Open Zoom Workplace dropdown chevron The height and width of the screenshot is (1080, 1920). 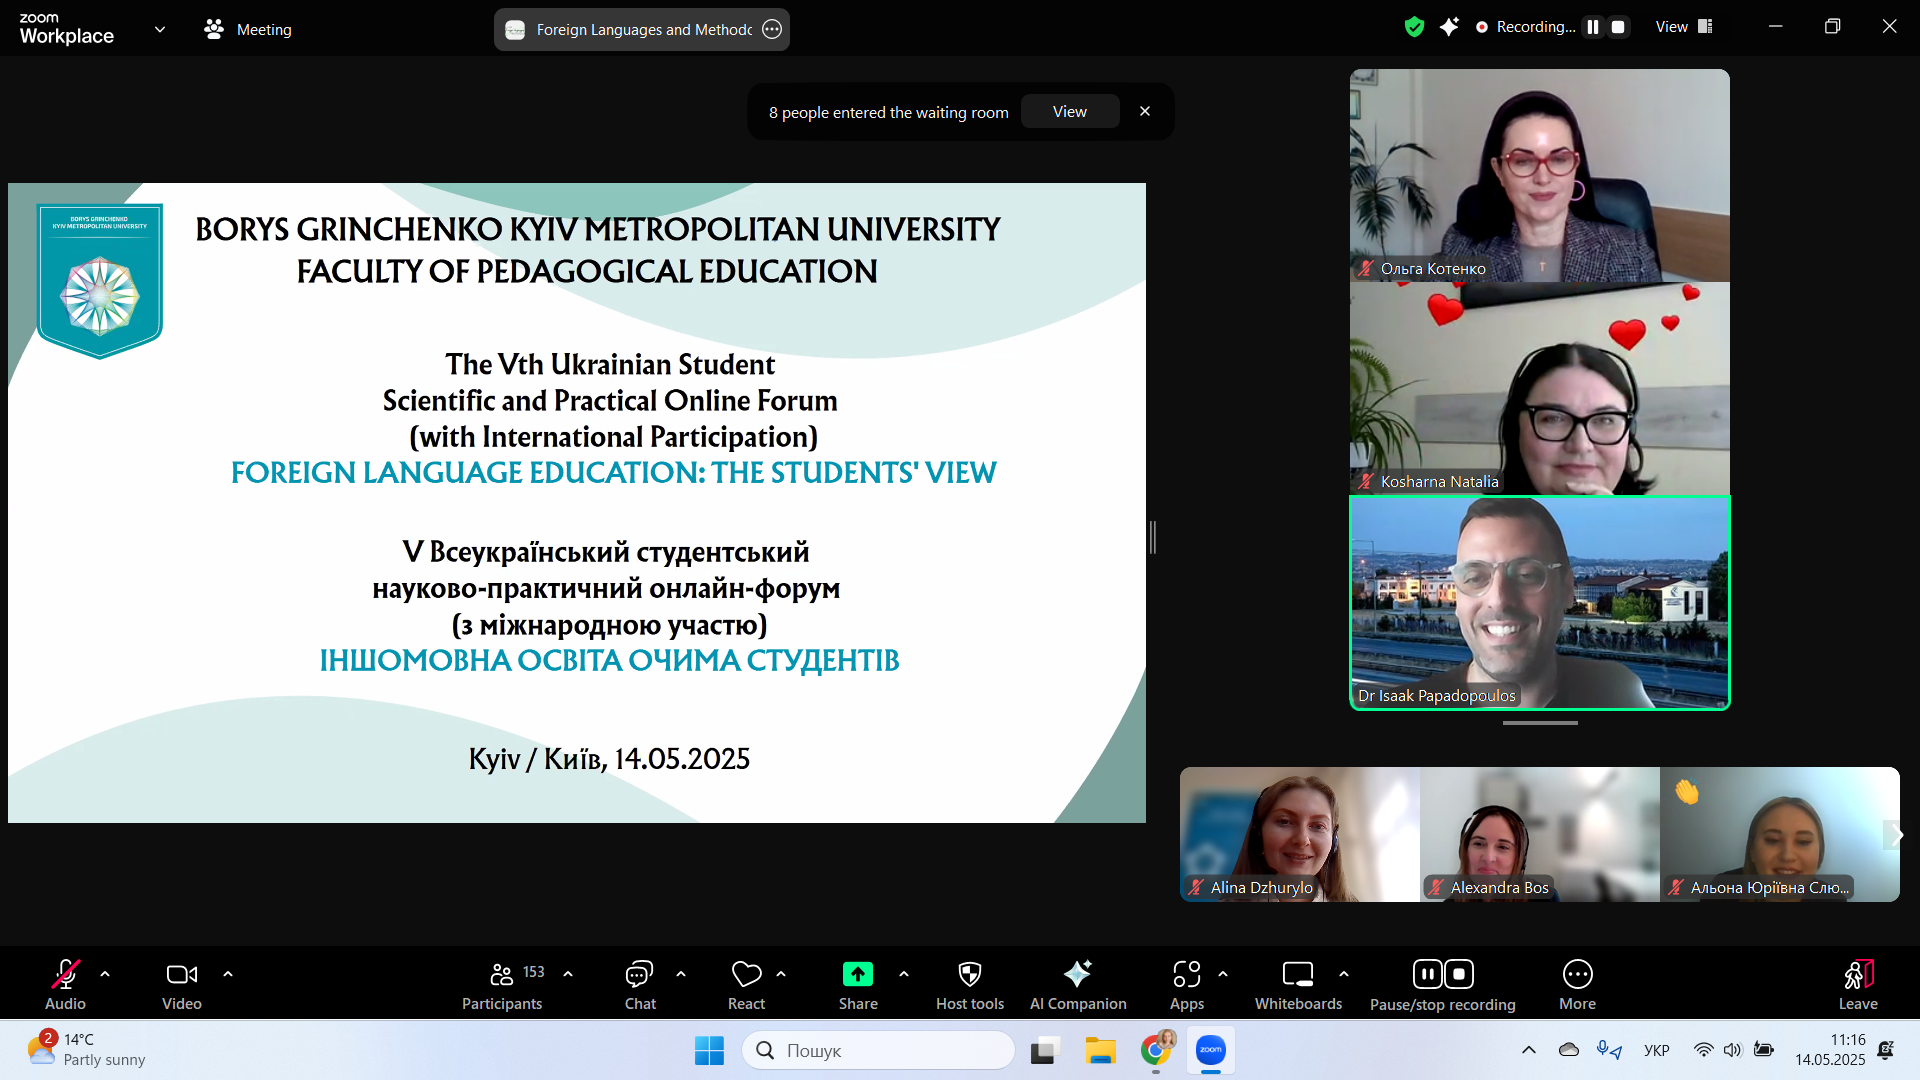tap(160, 29)
